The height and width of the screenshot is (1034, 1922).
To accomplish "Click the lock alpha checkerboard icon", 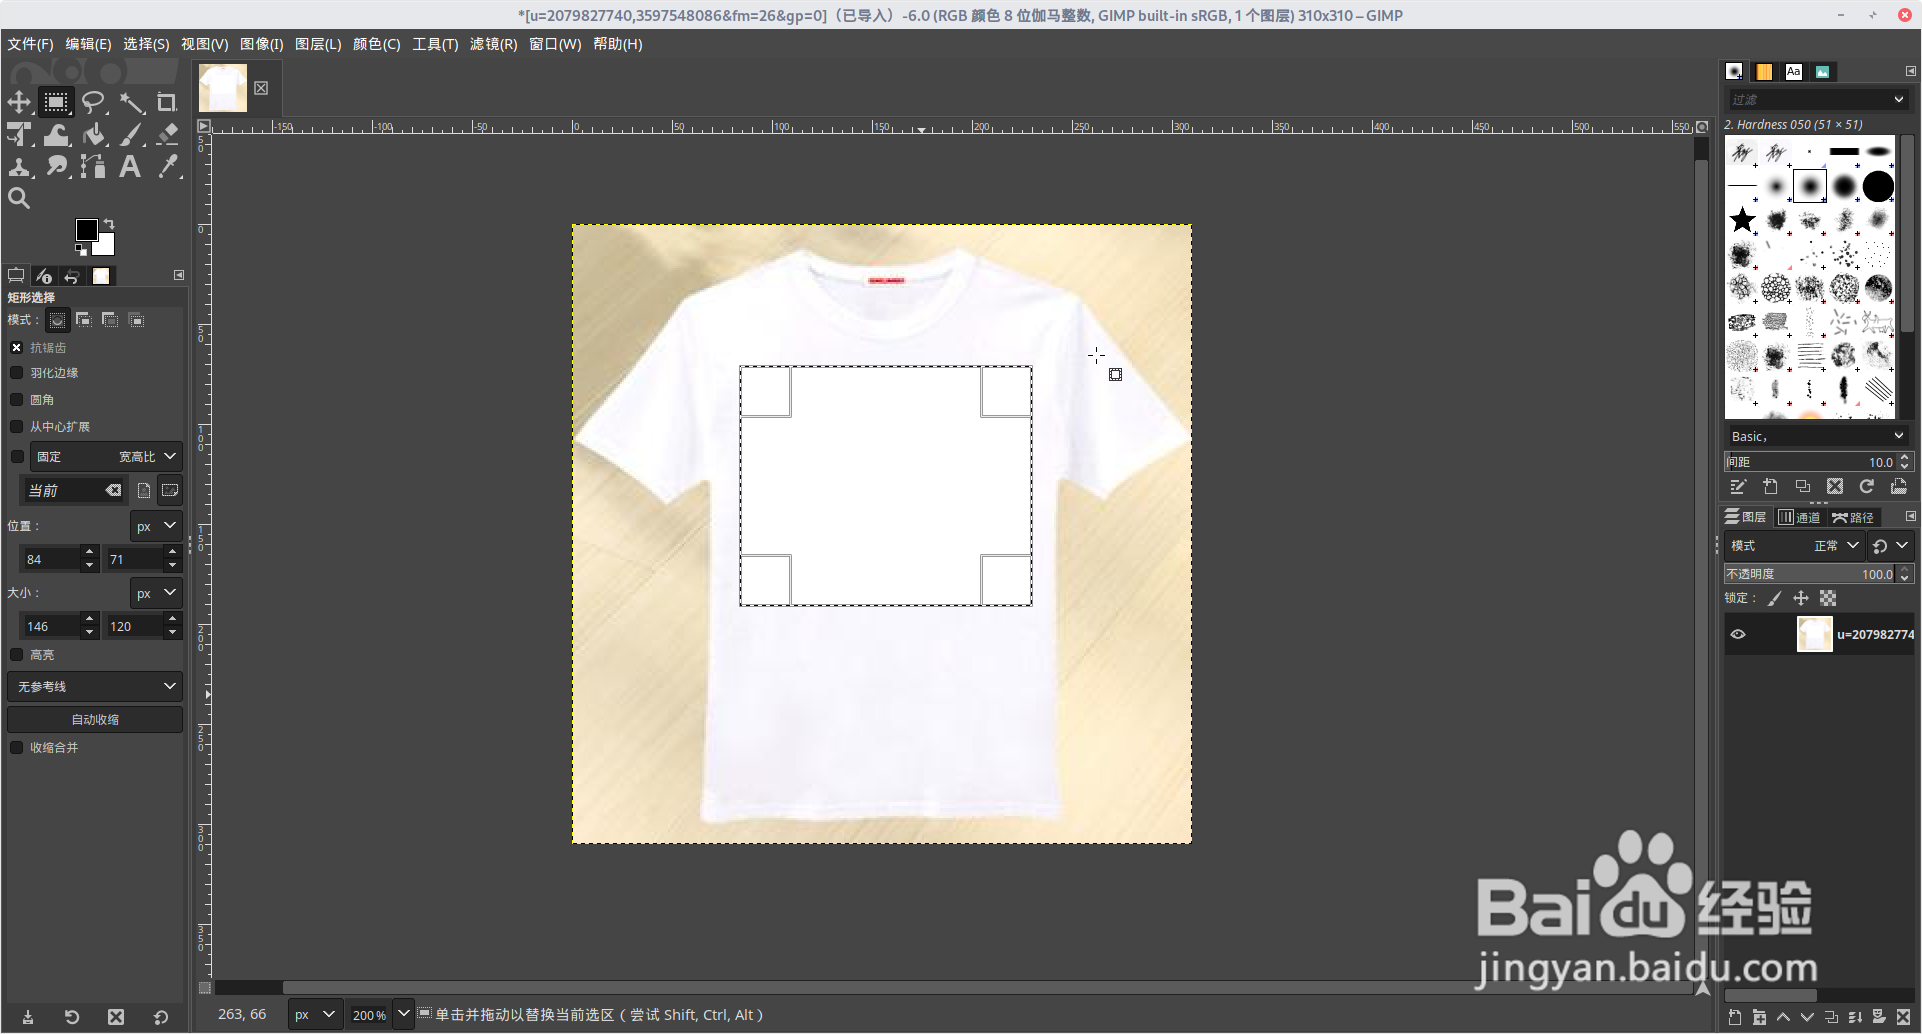I will click(x=1828, y=598).
